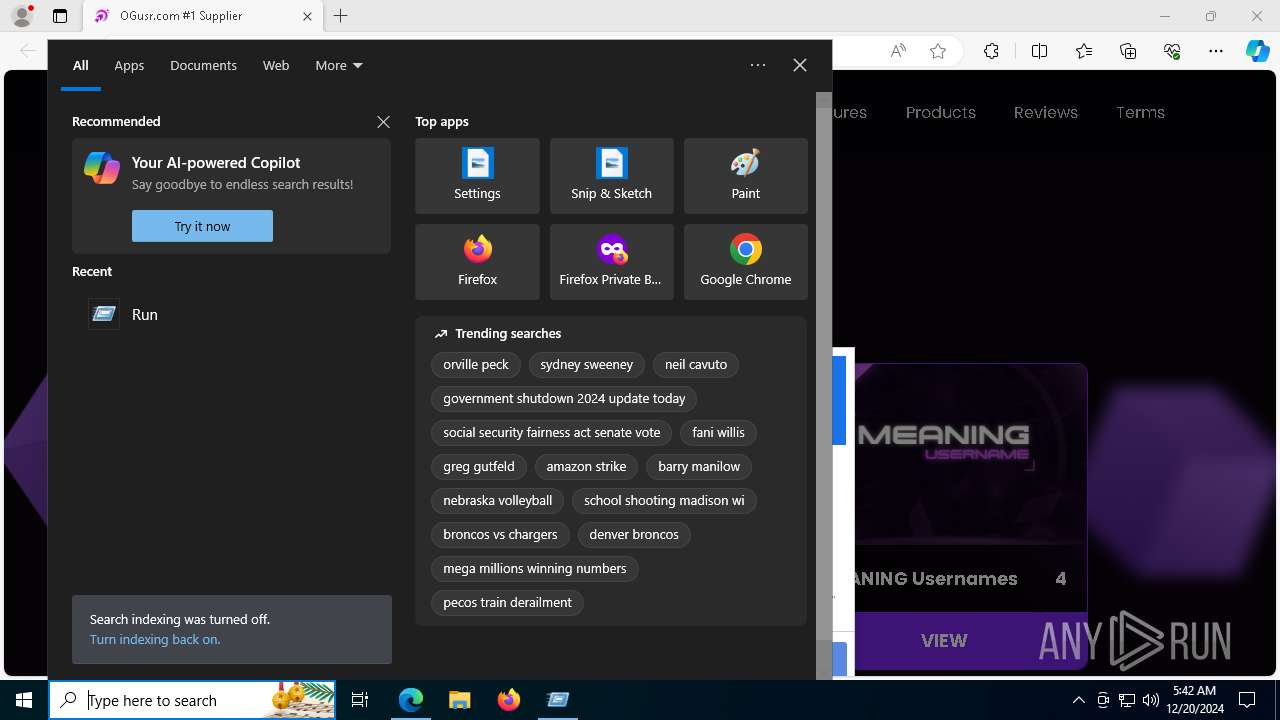Screen dimensions: 1280x720
Task: Open search panel options ellipsis
Action: point(758,65)
